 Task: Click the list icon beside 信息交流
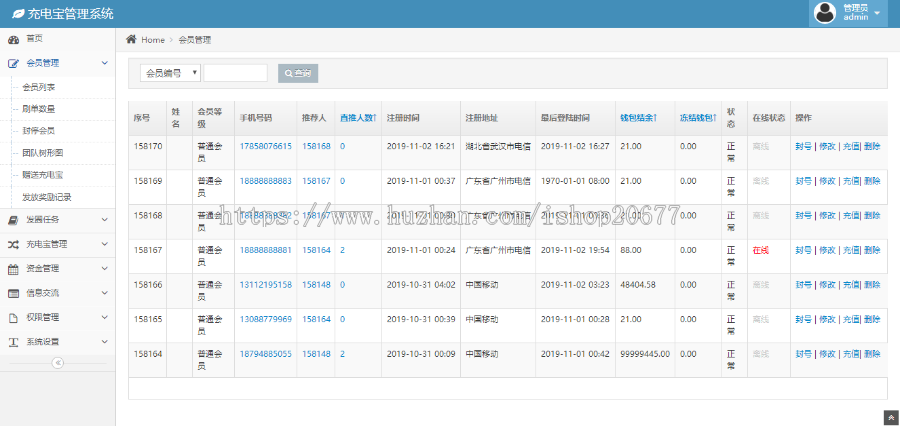13,293
